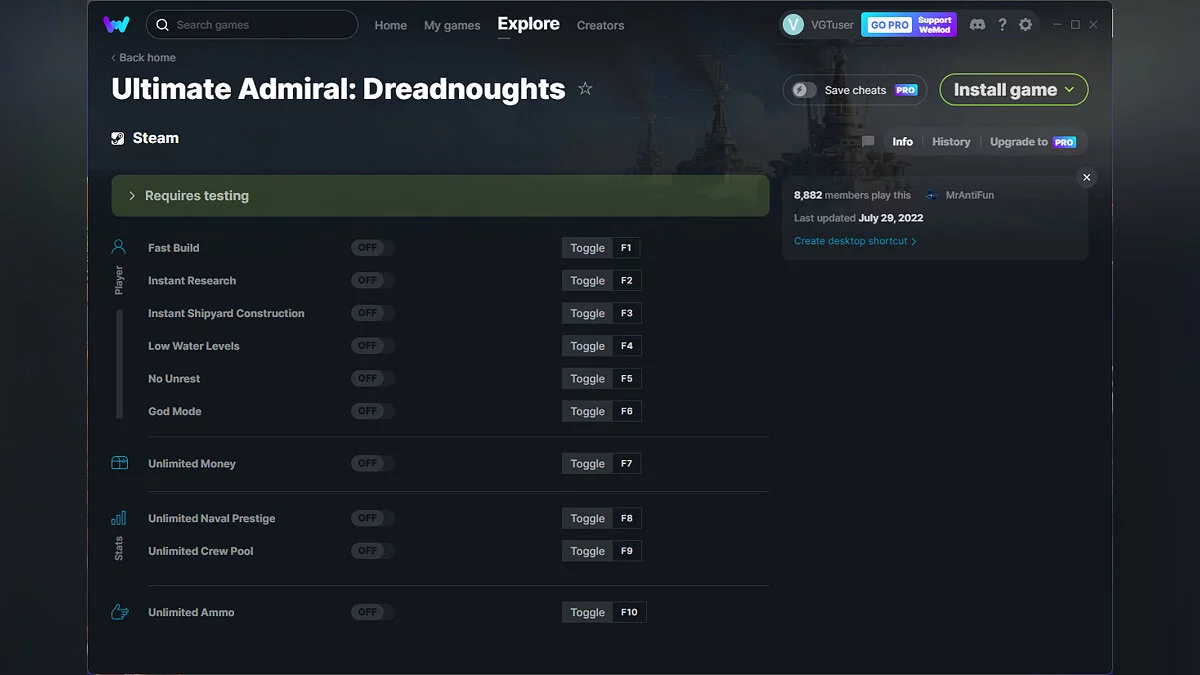The width and height of the screenshot is (1200, 675).
Task: Open the My games menu item
Action: [x=452, y=25]
